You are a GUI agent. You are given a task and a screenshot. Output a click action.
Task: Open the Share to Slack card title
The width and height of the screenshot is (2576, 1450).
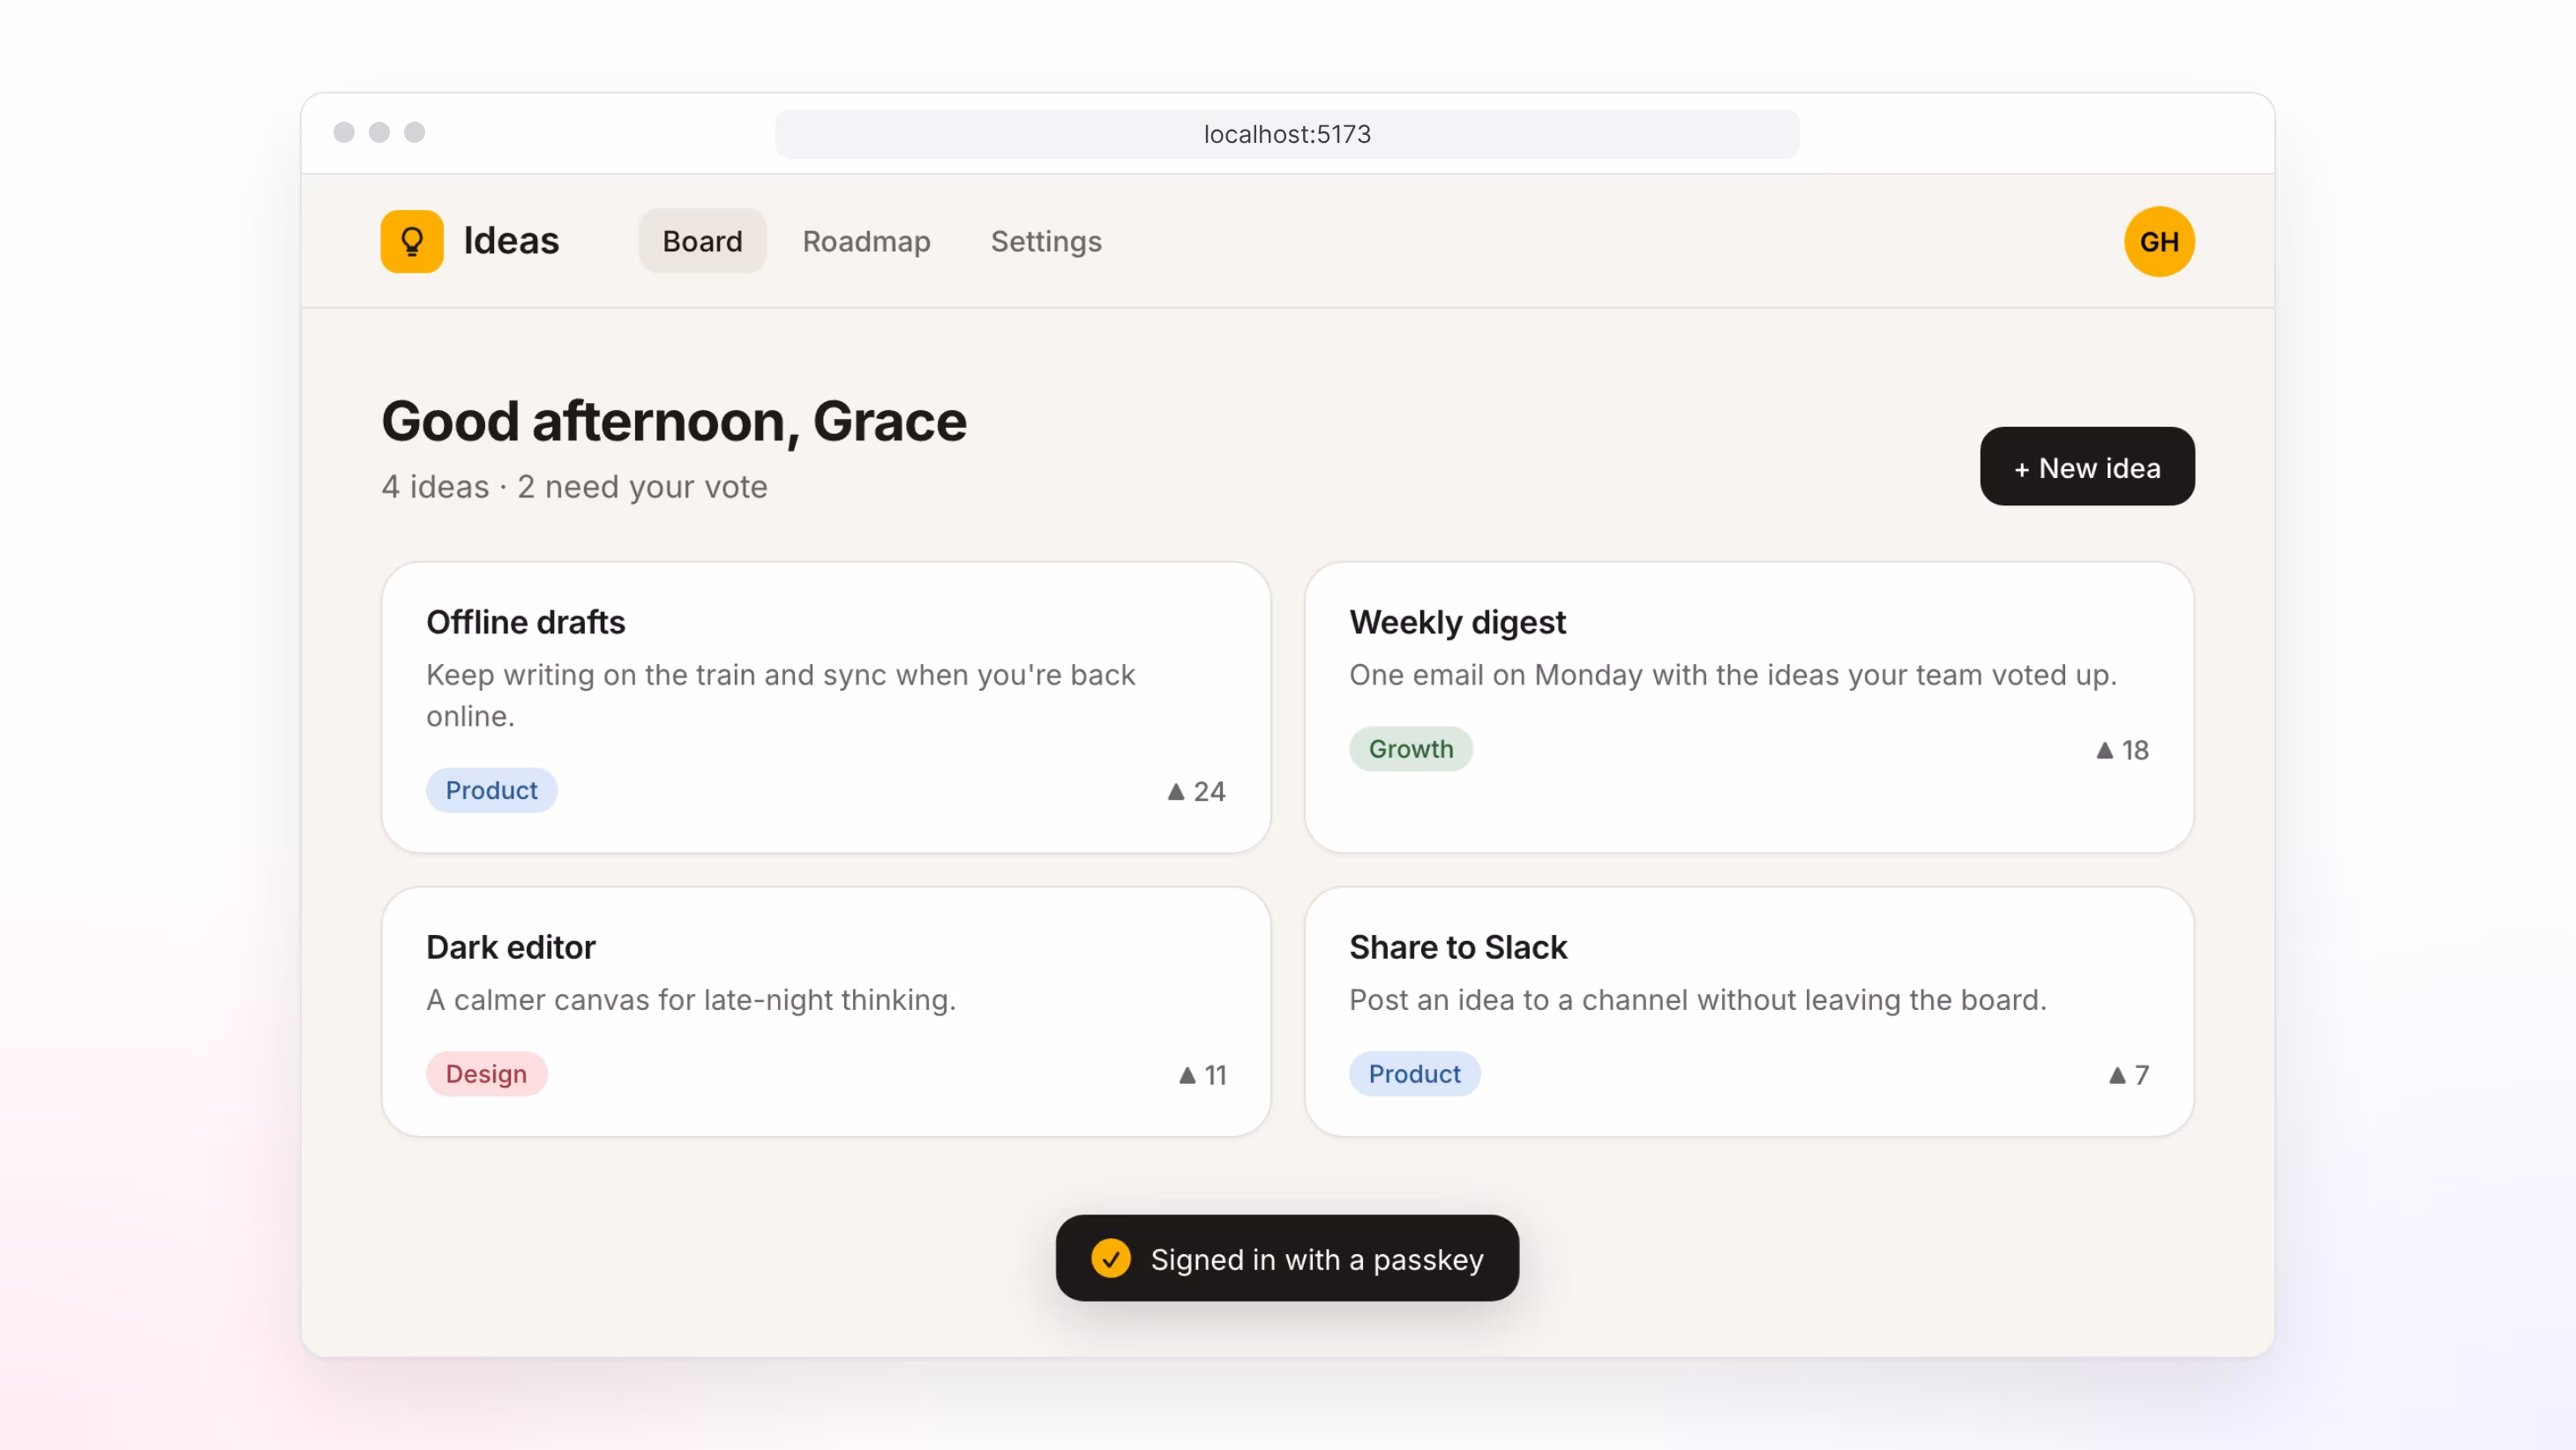(1457, 947)
